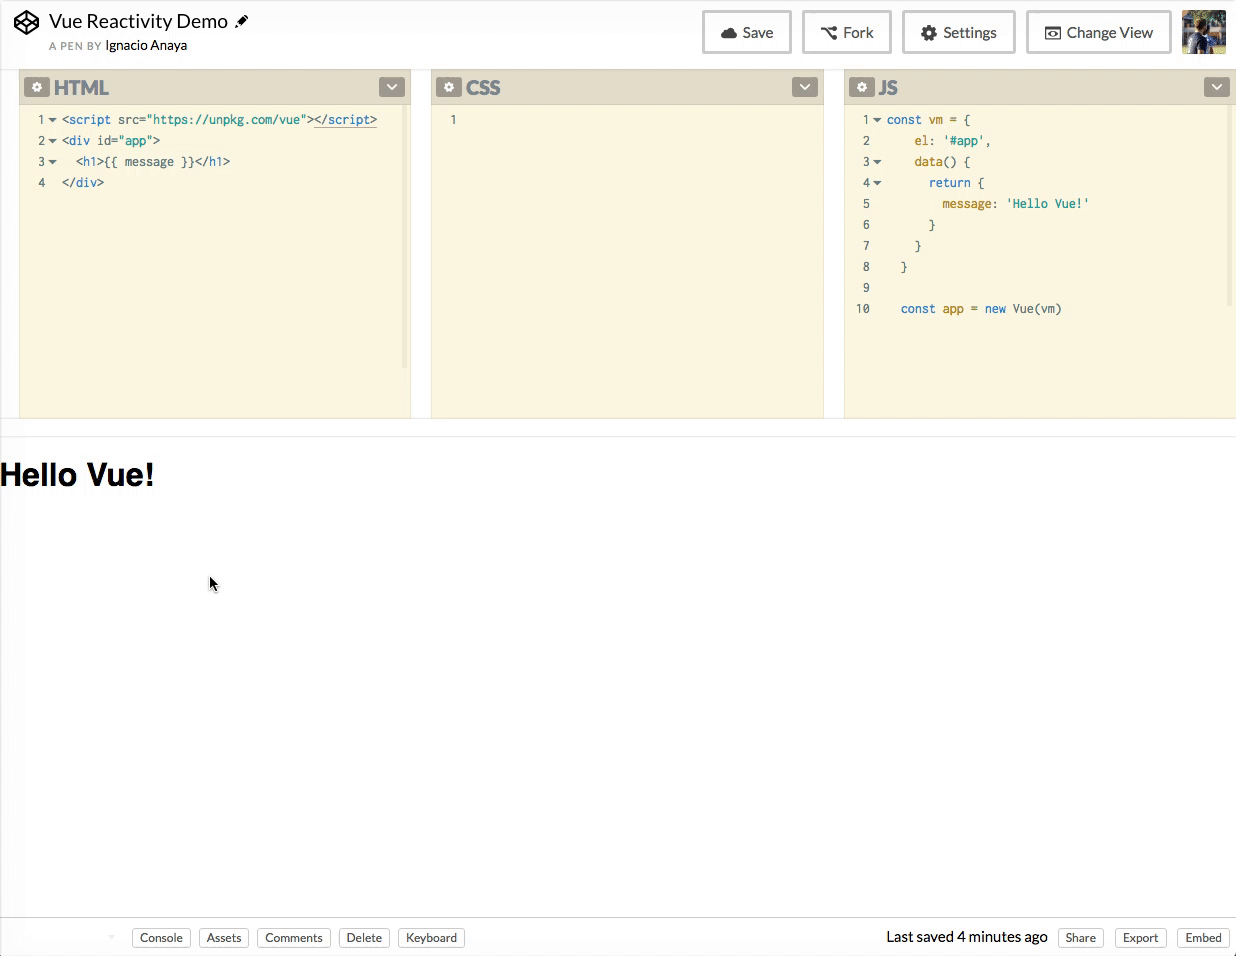Screen dimensions: 1236x956
Task: Open the Console panel
Action: coord(161,938)
